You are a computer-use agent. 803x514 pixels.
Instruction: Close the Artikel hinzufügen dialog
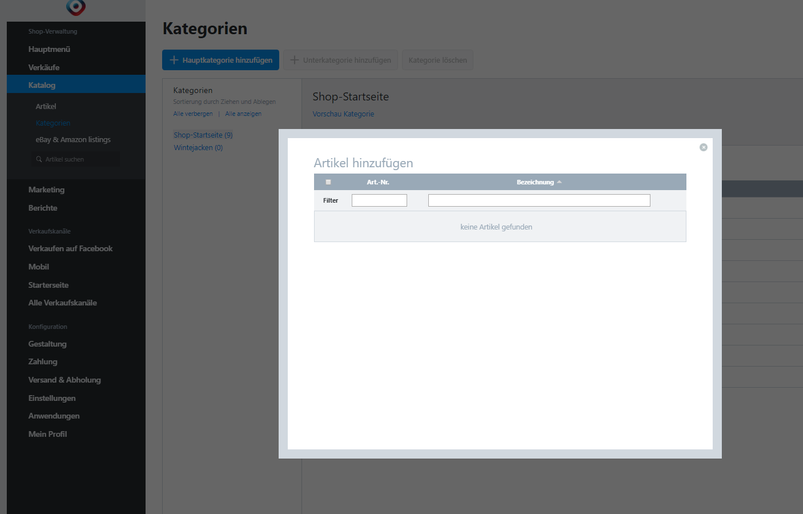tap(703, 147)
